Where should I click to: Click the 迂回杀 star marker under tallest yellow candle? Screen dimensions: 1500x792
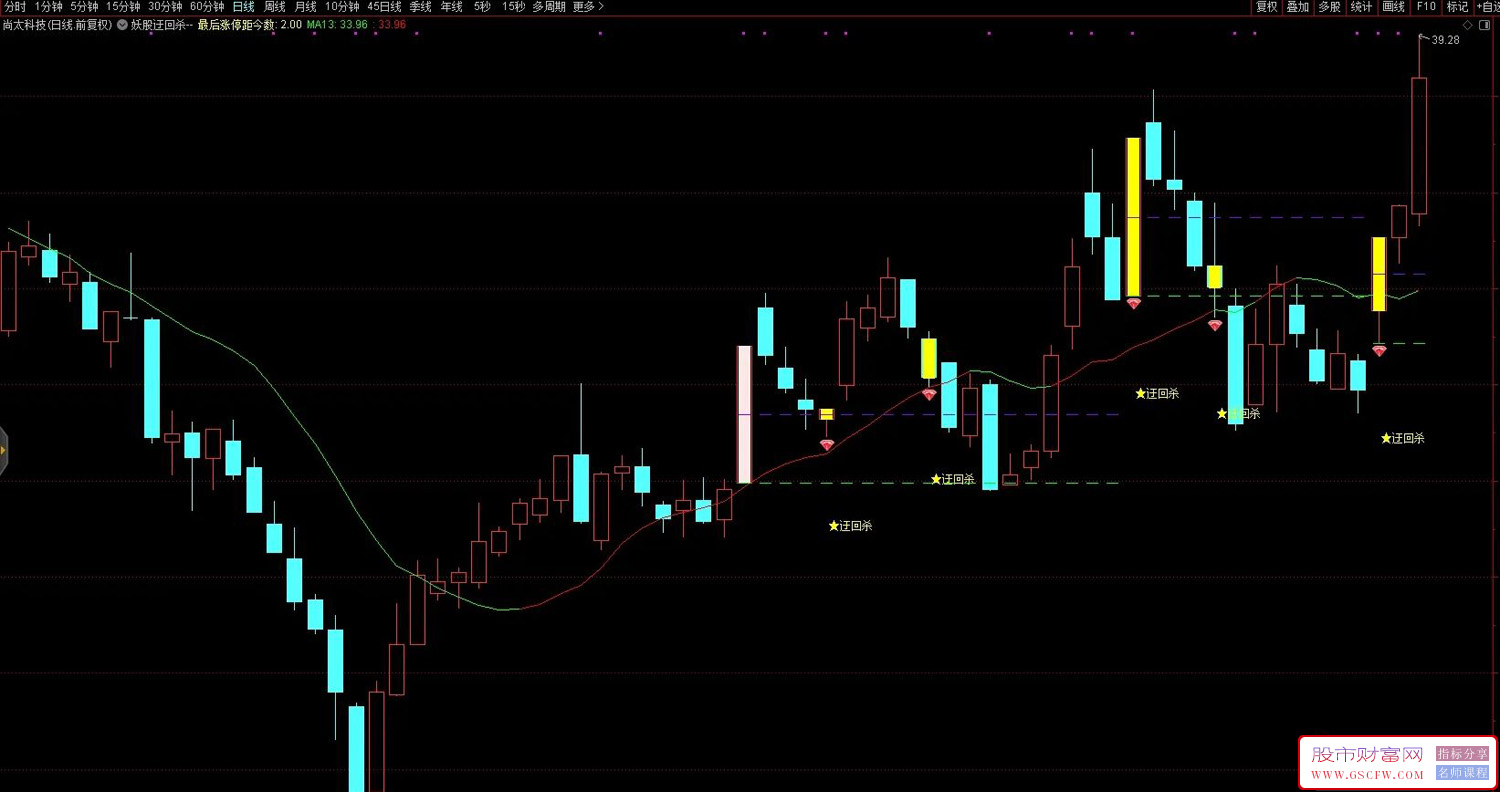pyautogui.click(x=1157, y=393)
